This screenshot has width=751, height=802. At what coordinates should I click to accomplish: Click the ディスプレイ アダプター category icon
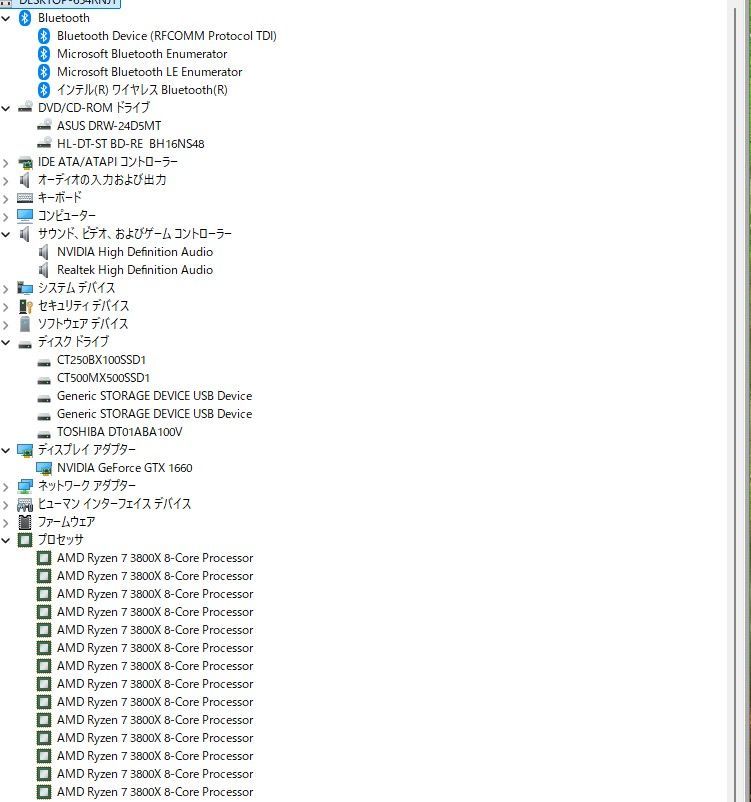pos(25,450)
